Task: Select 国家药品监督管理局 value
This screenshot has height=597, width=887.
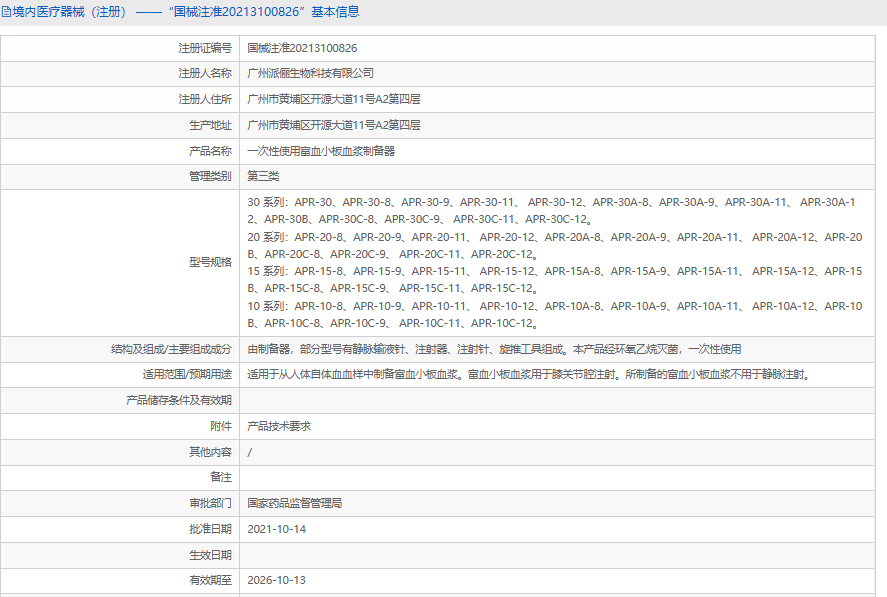Action: click(x=295, y=504)
